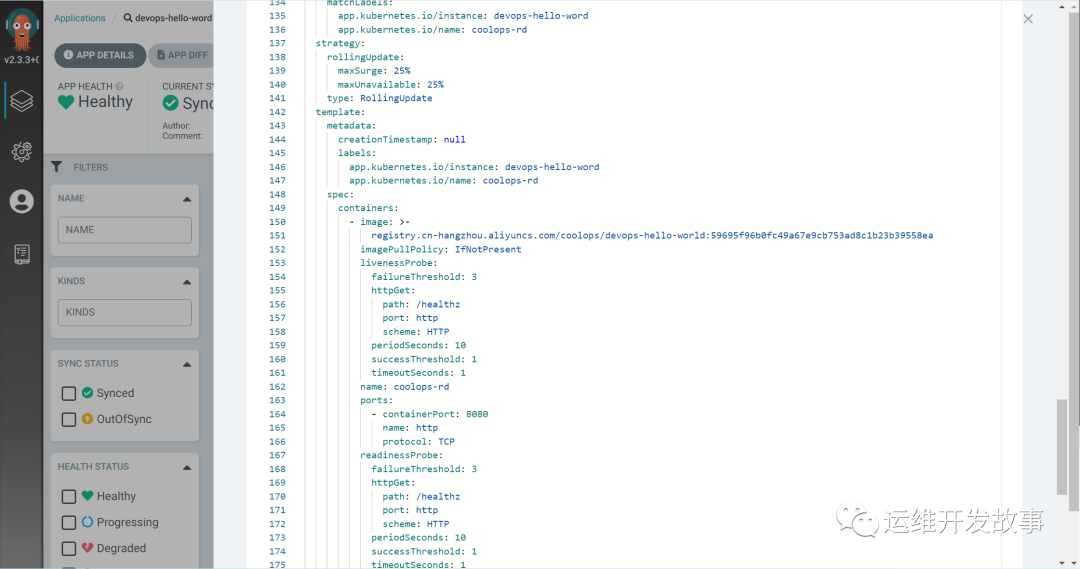Click 'creationTimestamp: null' line
This screenshot has width=1080, height=569.
coord(402,139)
